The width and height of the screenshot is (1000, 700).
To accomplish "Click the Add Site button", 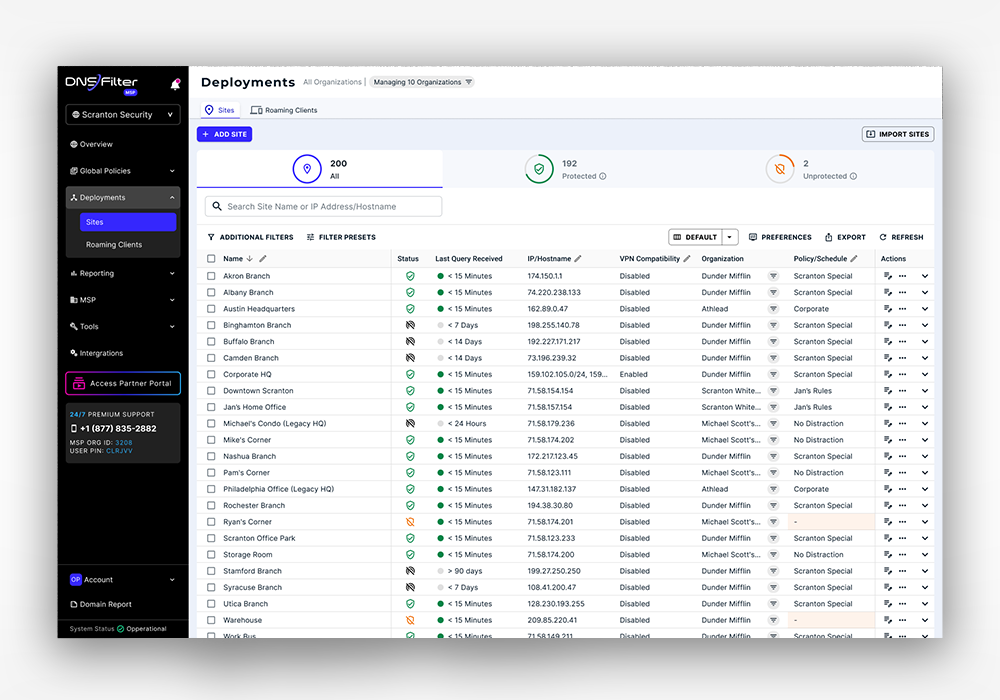I will point(224,135).
